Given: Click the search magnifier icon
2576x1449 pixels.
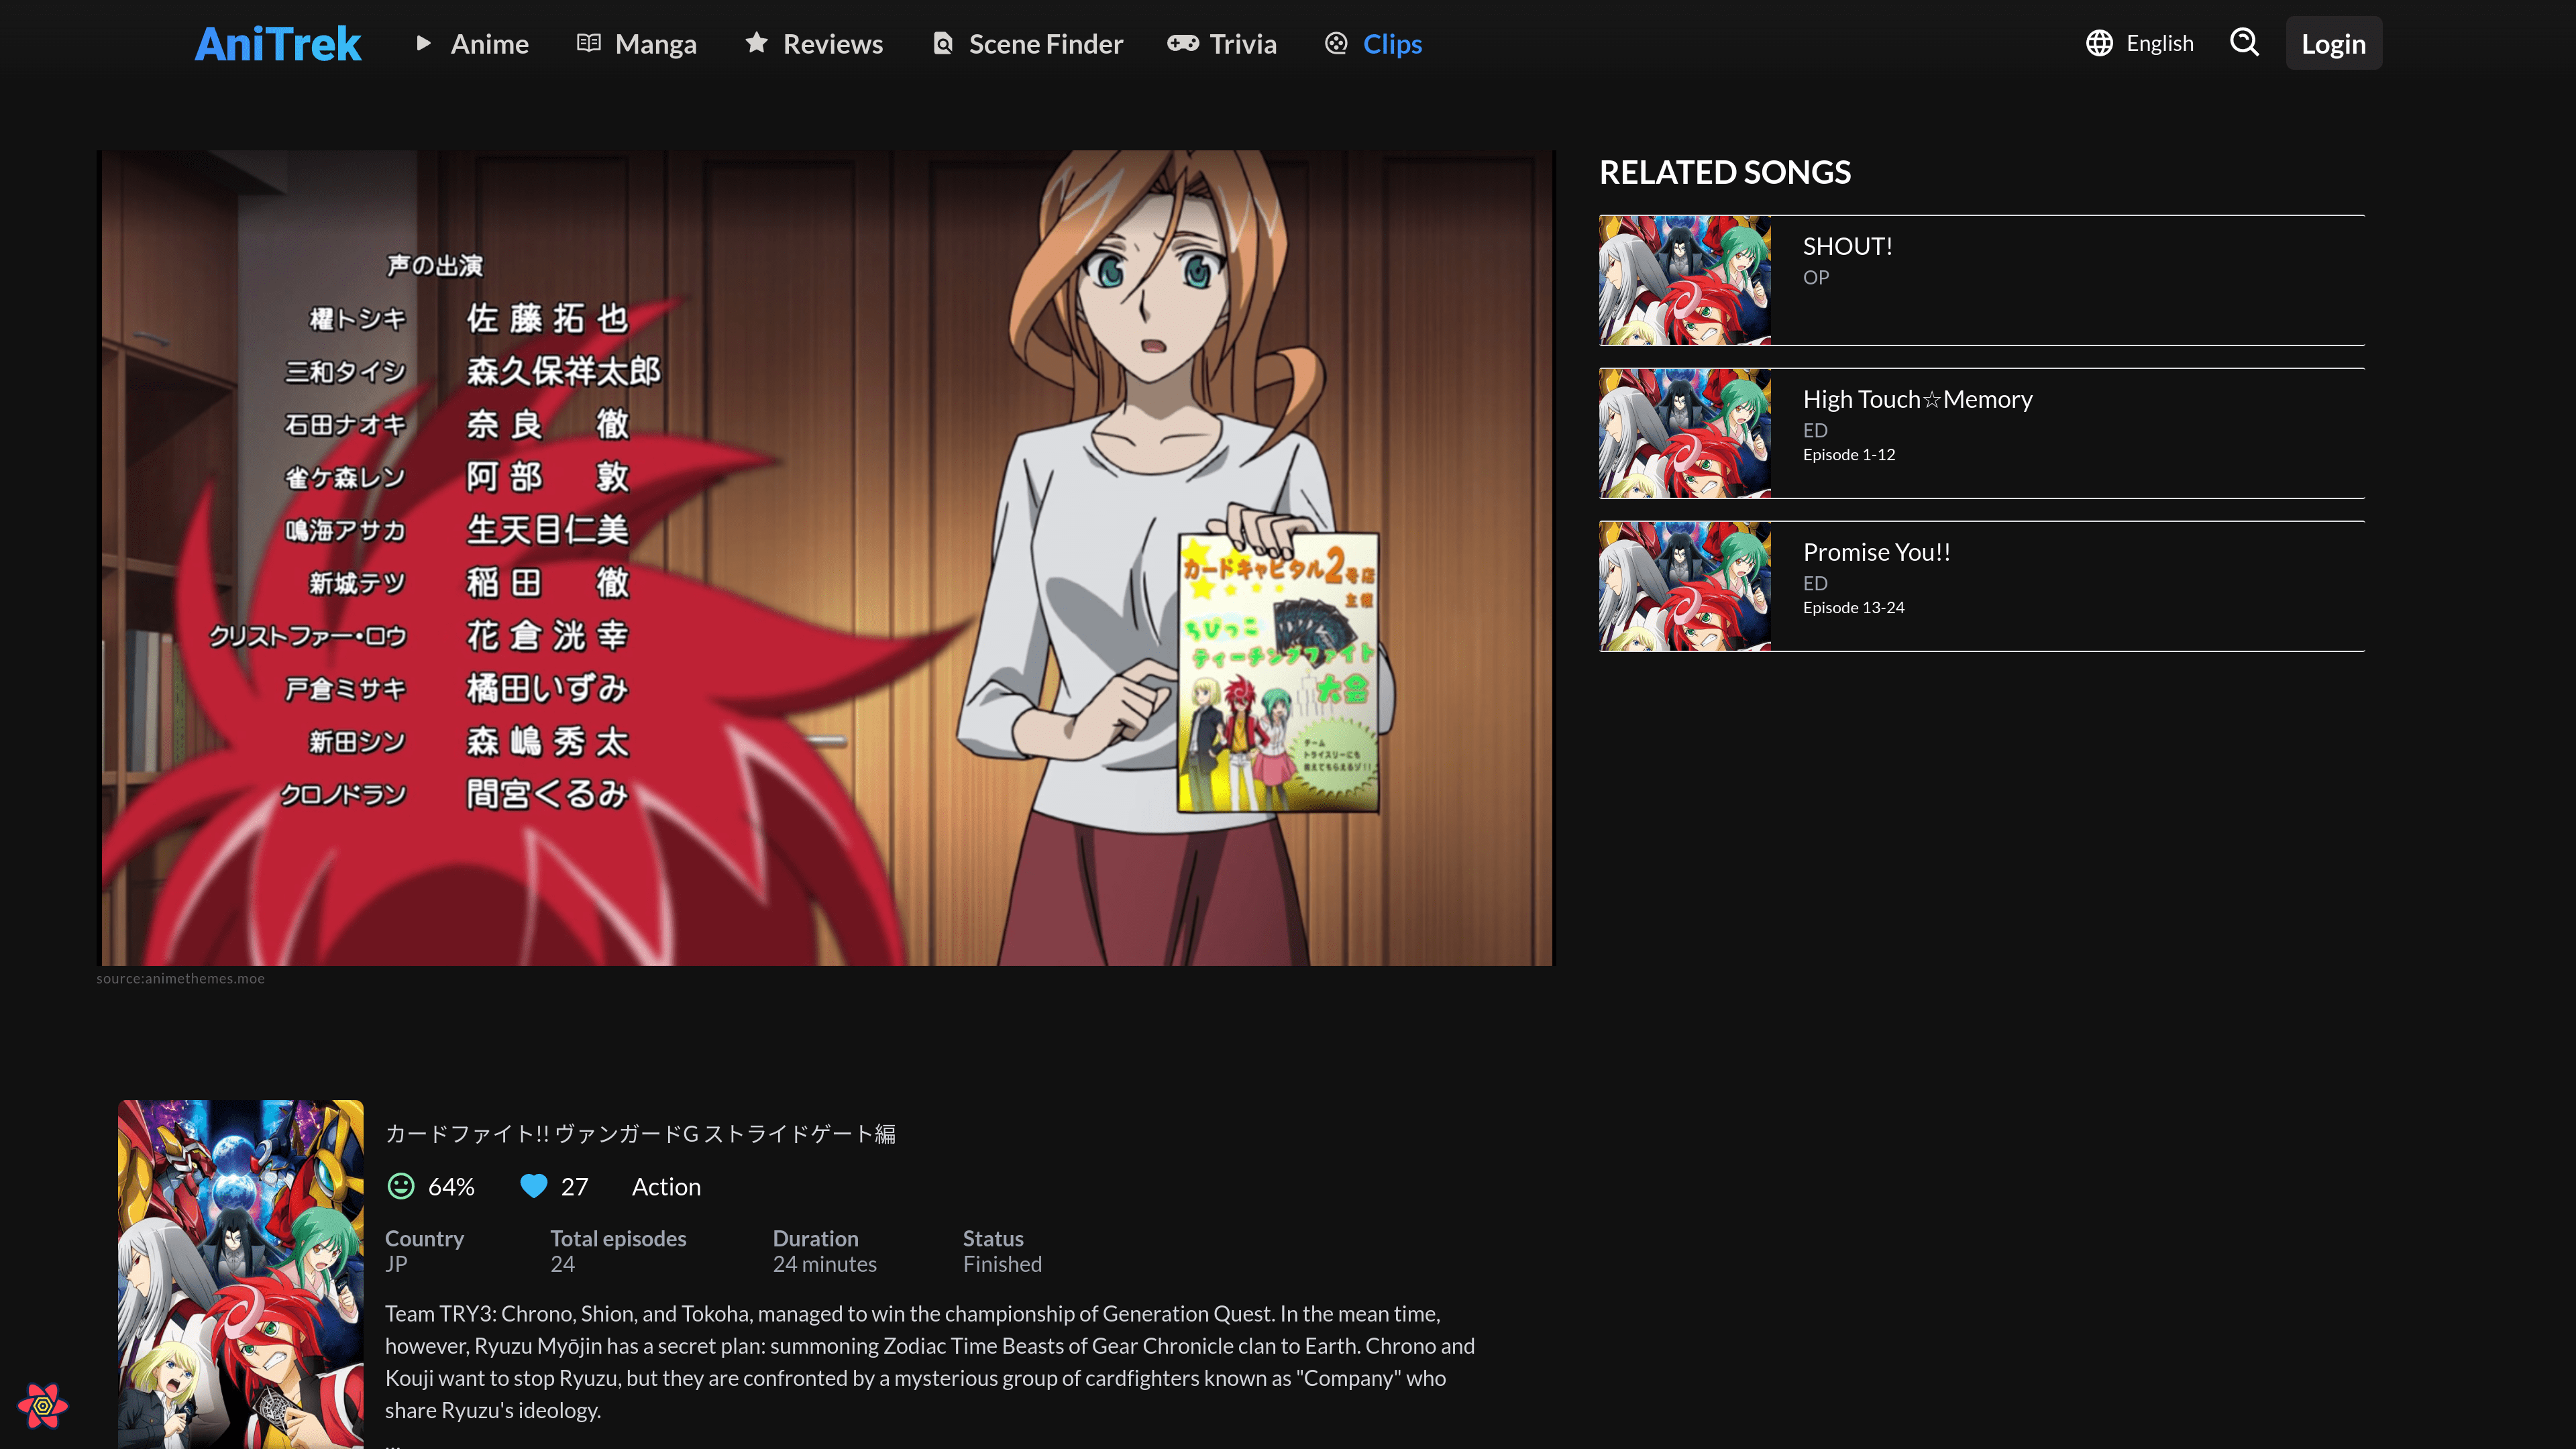Looking at the screenshot, I should [2244, 43].
